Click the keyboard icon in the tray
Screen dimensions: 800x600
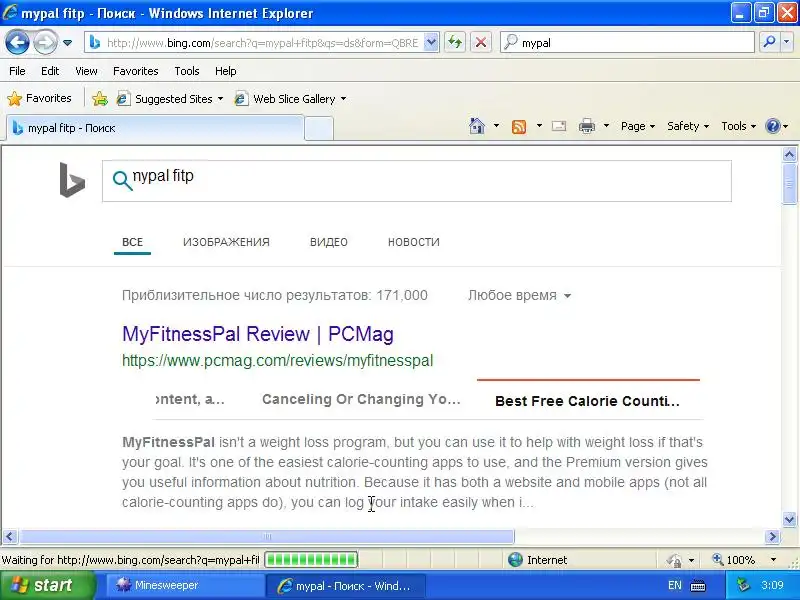tap(697, 586)
